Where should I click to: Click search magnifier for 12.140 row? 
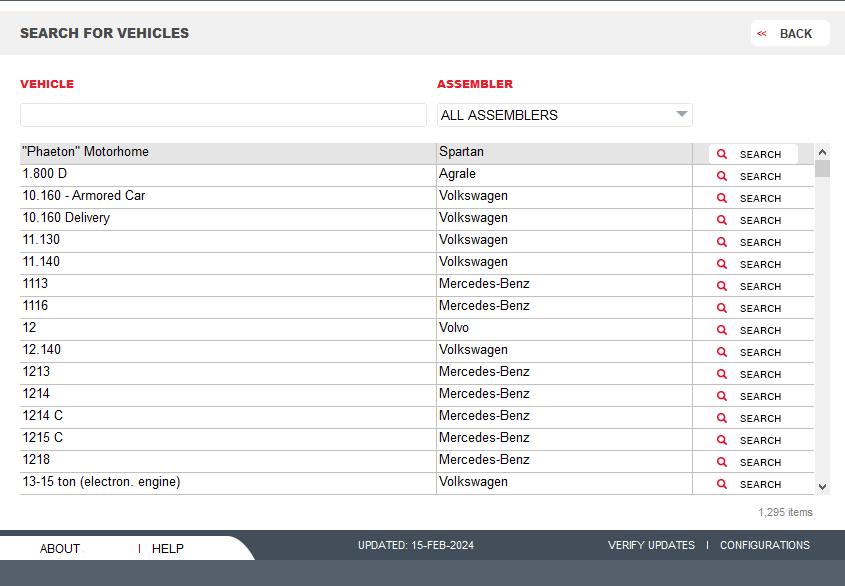click(x=722, y=352)
